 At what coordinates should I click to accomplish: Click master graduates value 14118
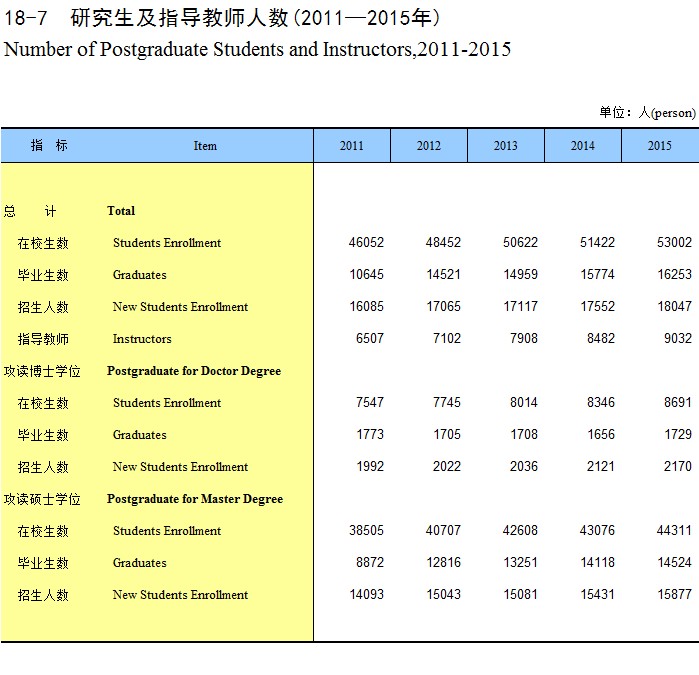[x=597, y=562]
